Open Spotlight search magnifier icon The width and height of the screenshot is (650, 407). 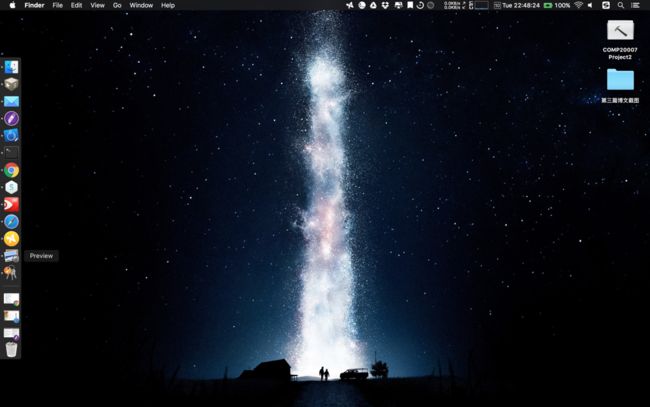click(621, 5)
